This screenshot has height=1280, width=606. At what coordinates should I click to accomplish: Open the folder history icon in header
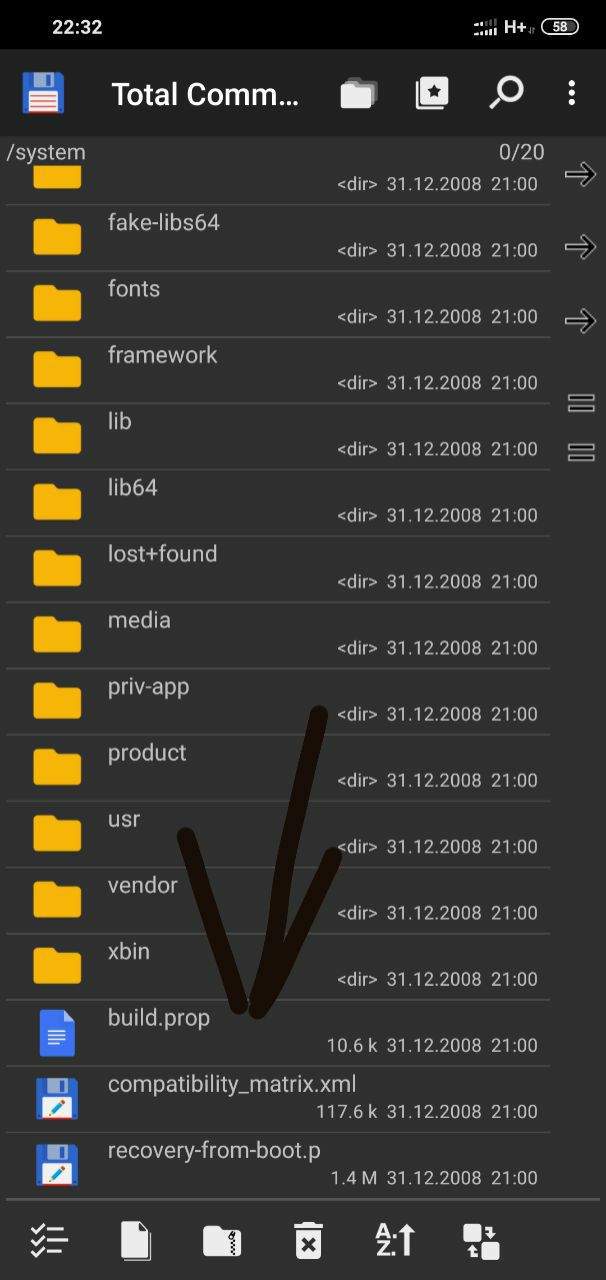coord(358,94)
